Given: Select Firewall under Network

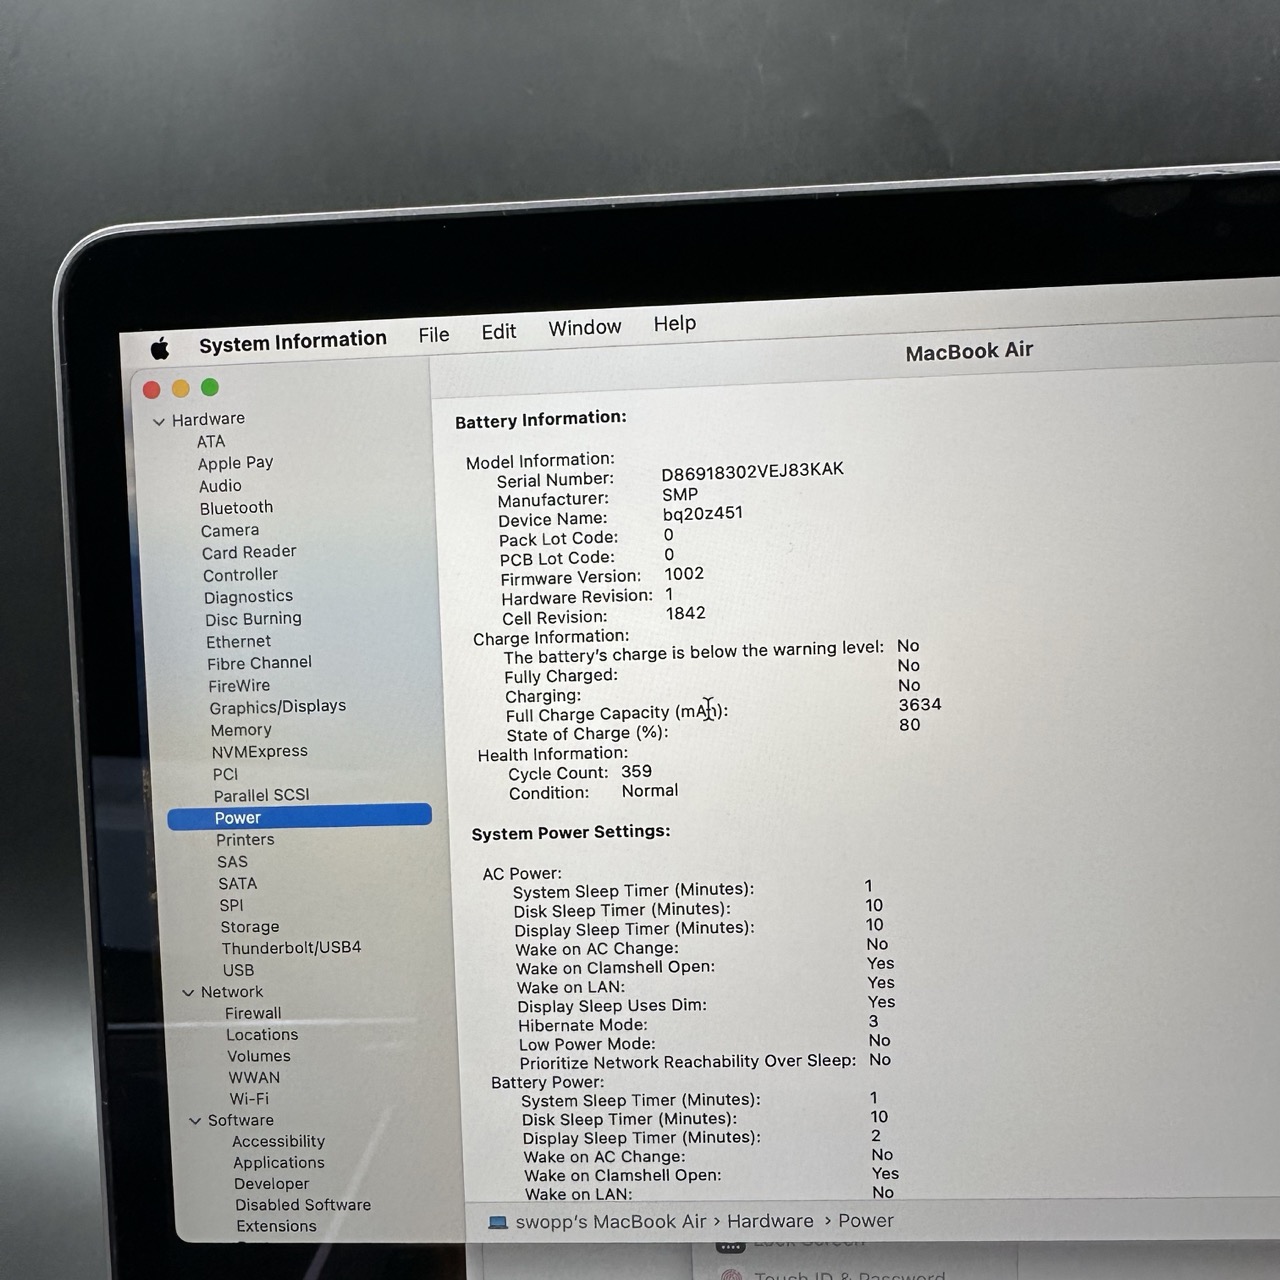Looking at the screenshot, I should click(253, 1013).
